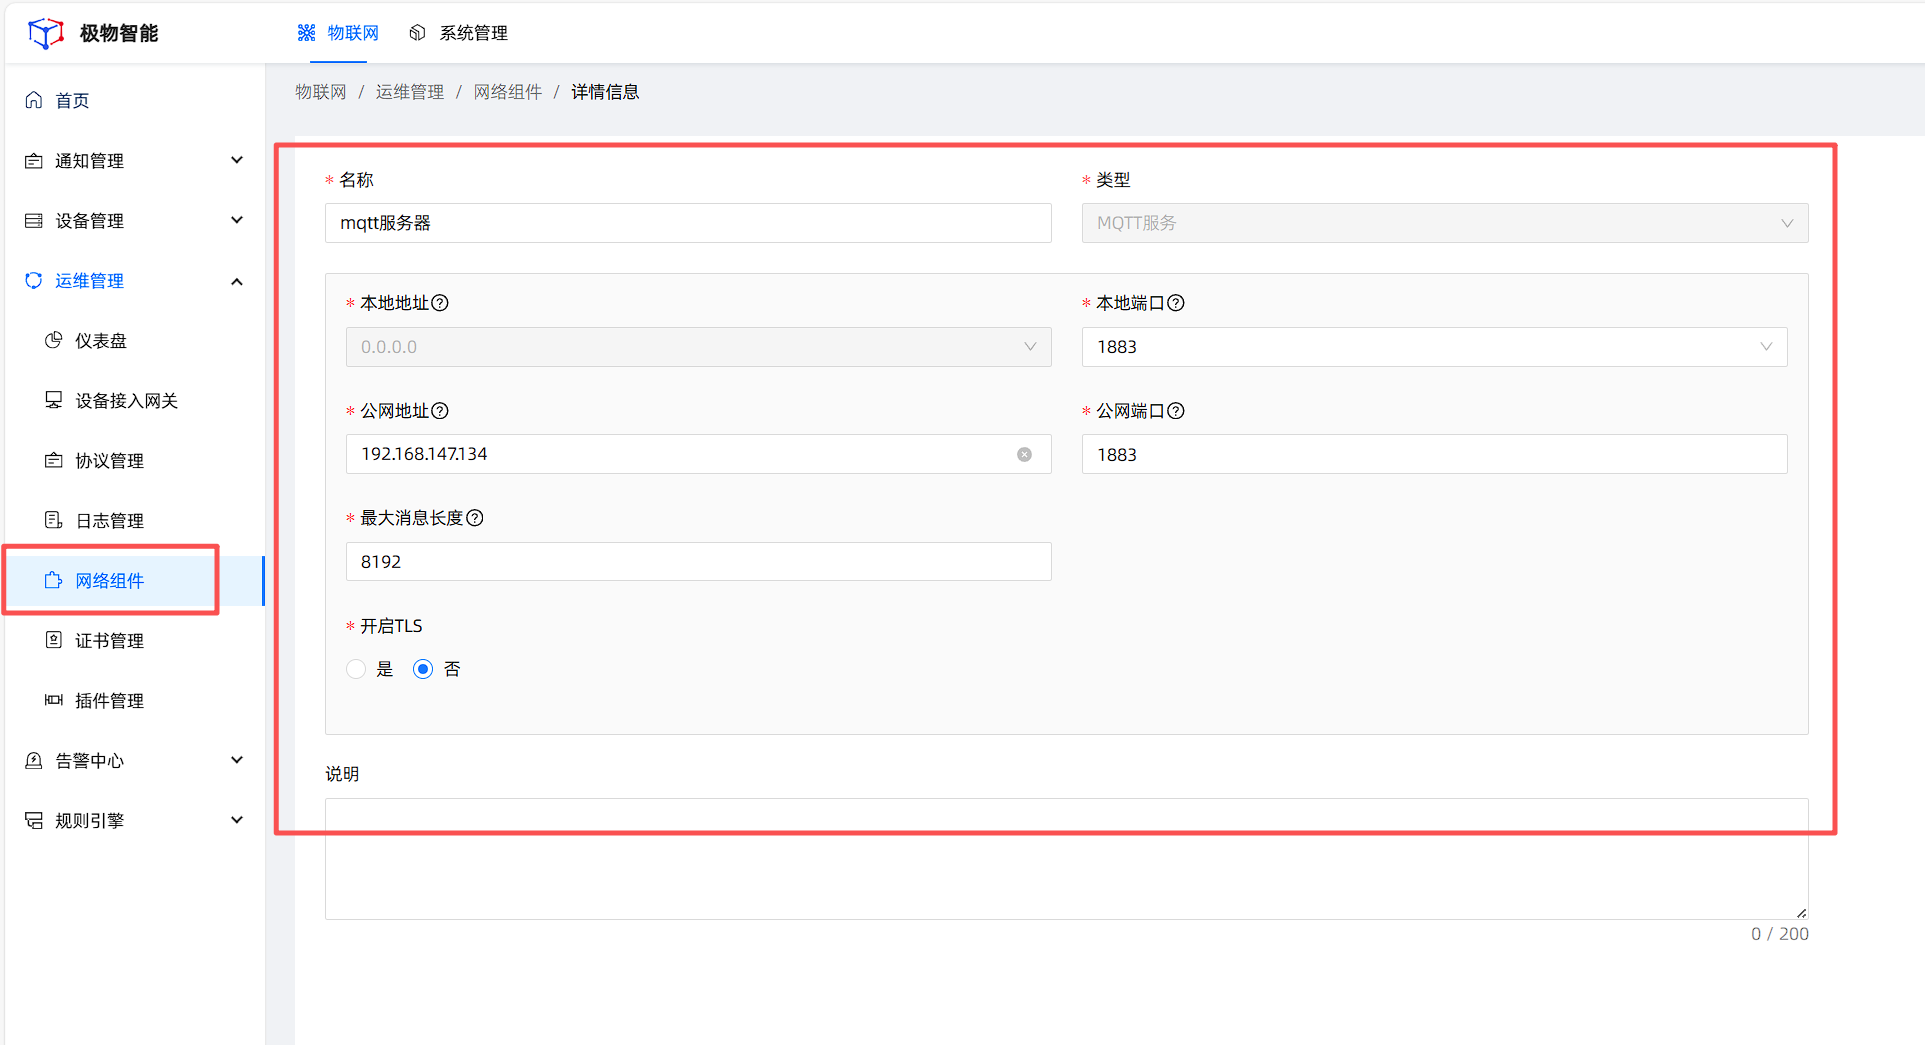The image size is (1925, 1045).
Task: Click 运维管理 breadcrumb link
Action: (410, 92)
